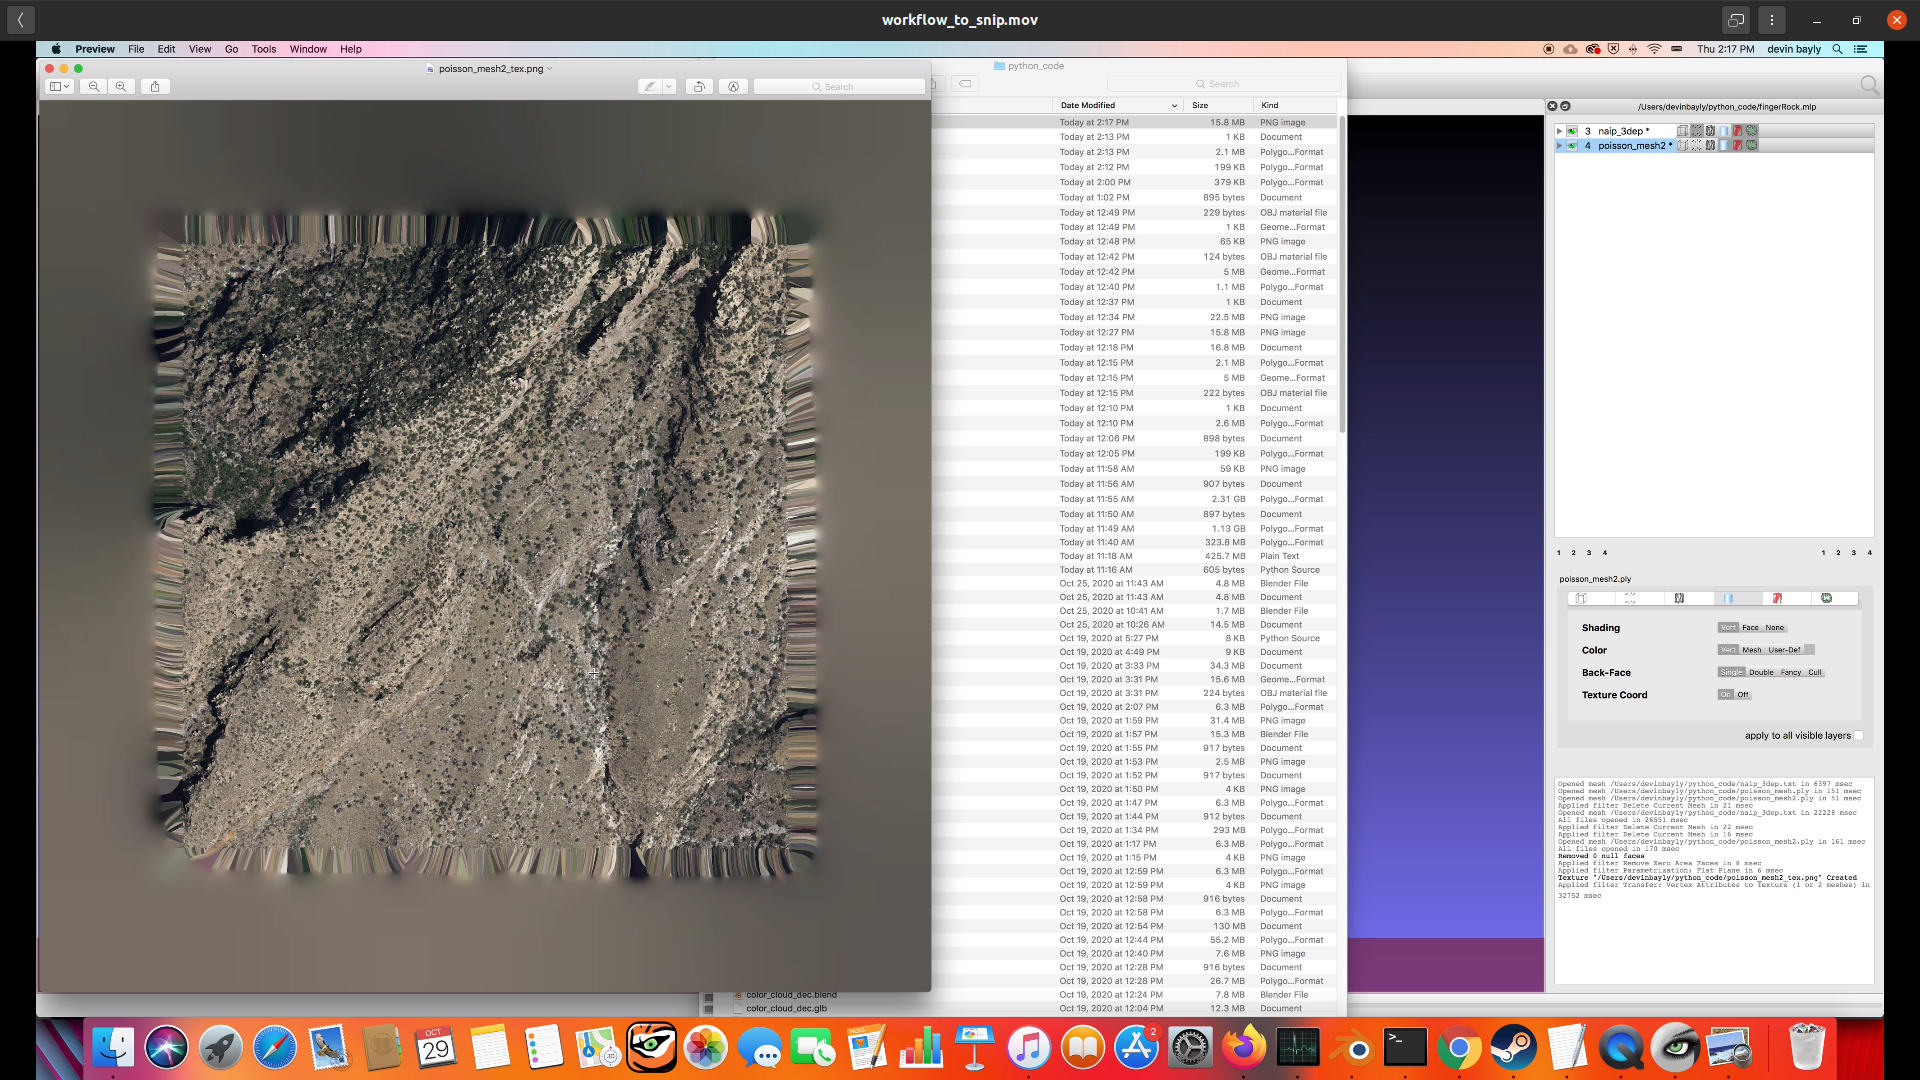Screen dimensions: 1920x1080
Task: Set Shading to Face
Action: [x=1750, y=628]
